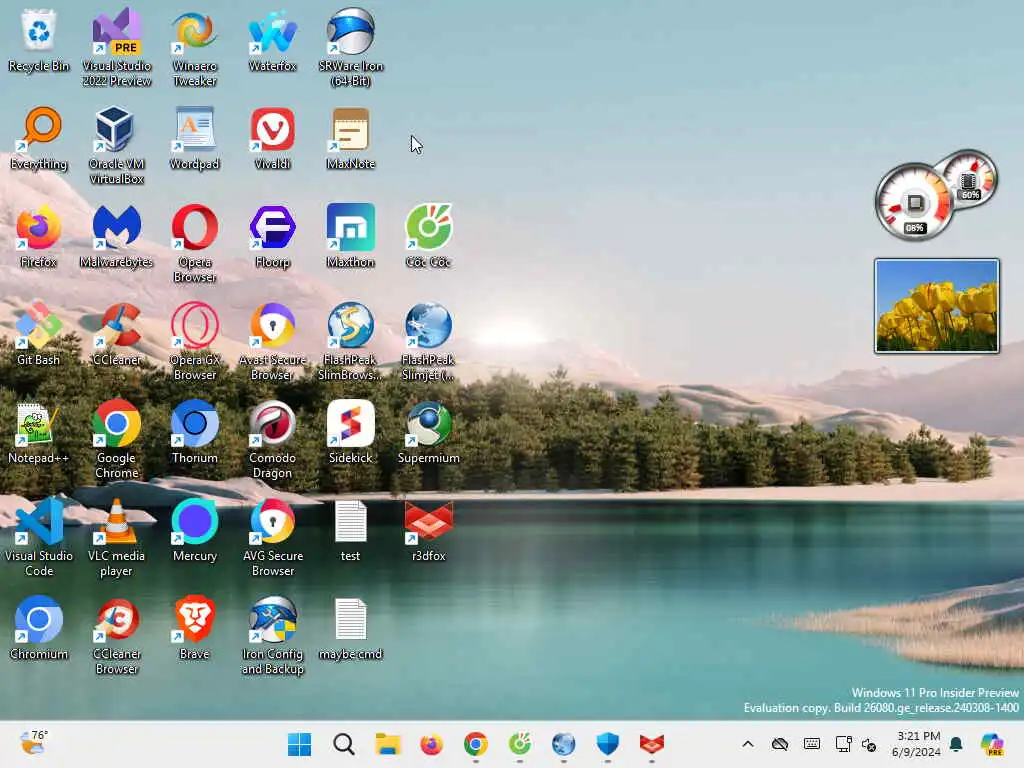The height and width of the screenshot is (768, 1024).
Task: Click the Mercury browser desktop icon
Action: [x=195, y=531]
